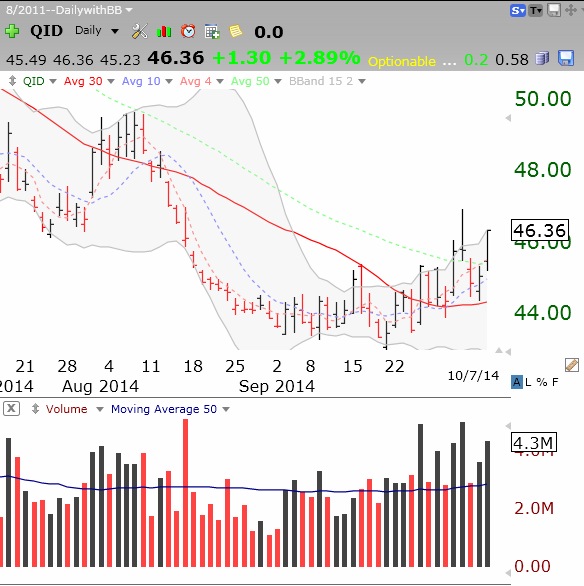Click the Optionable label
The height and width of the screenshot is (586, 584).
[x=402, y=61]
